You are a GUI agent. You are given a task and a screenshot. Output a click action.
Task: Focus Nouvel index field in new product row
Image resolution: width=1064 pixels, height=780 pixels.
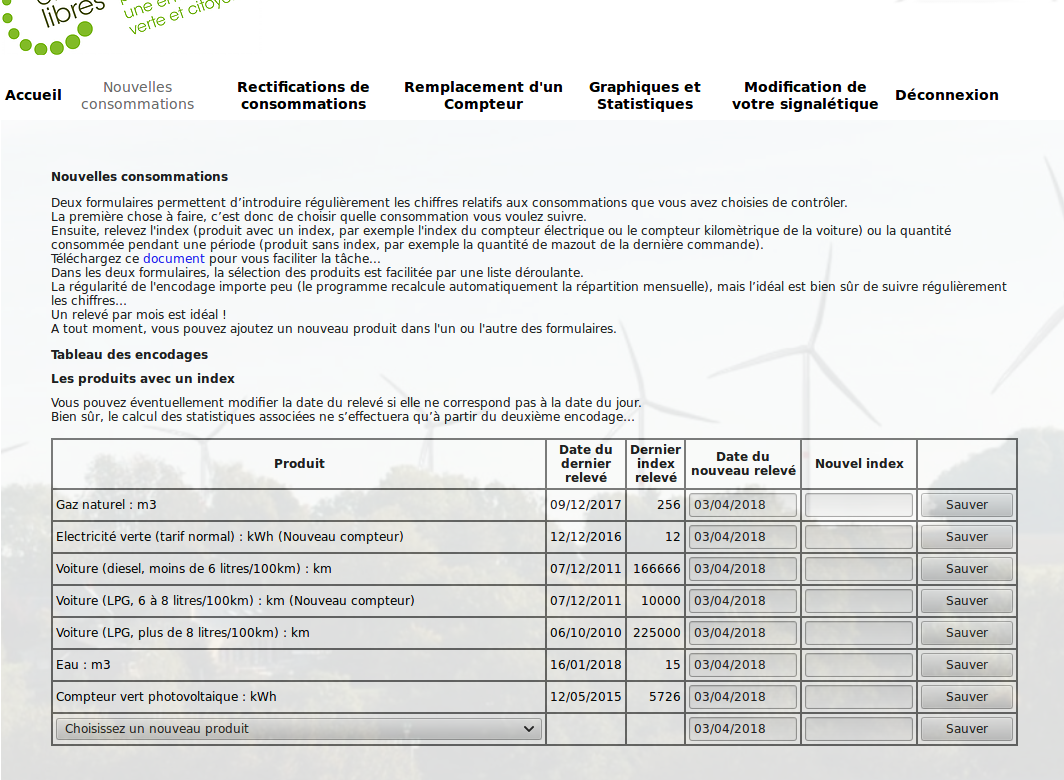point(858,729)
